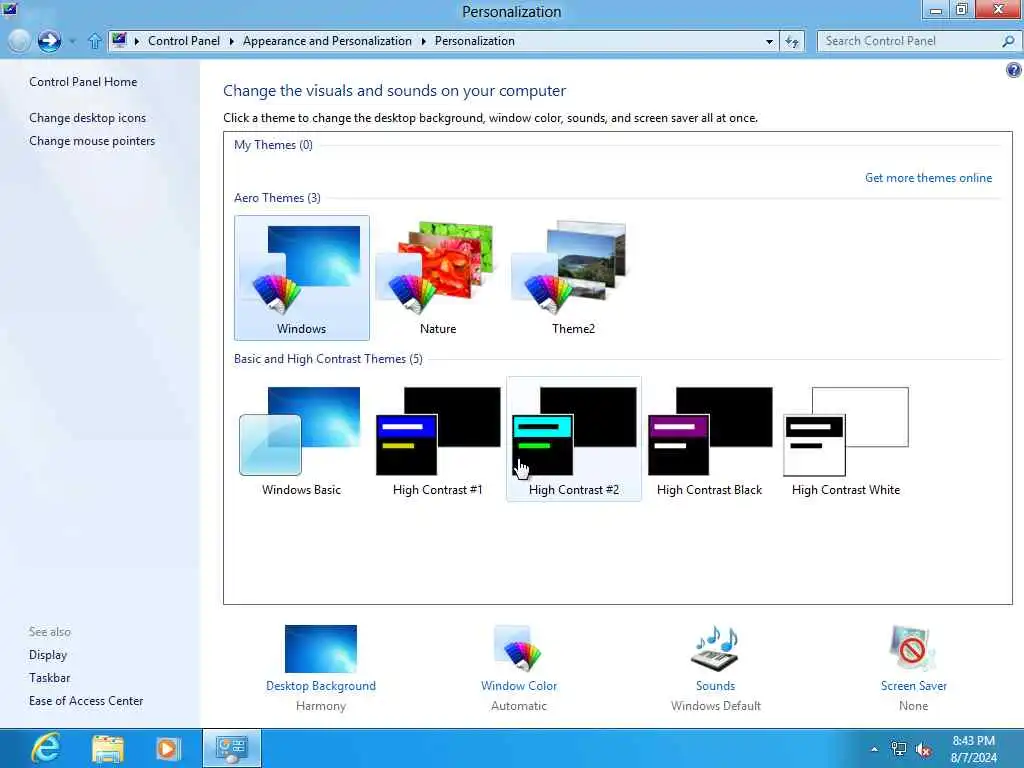The width and height of the screenshot is (1024, 768).
Task: Show hidden tray icons arrow
Action: click(x=874, y=749)
